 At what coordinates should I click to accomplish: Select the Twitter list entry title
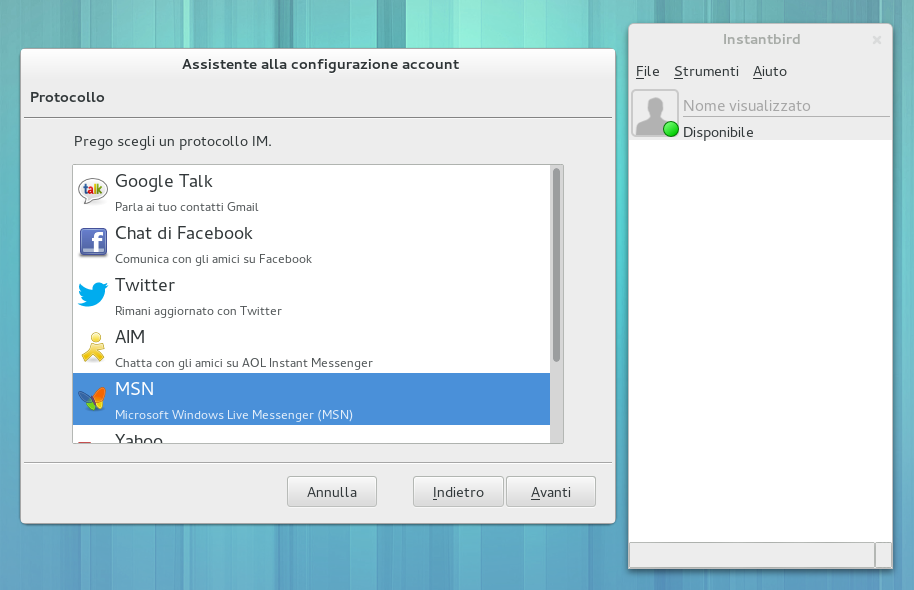145,285
